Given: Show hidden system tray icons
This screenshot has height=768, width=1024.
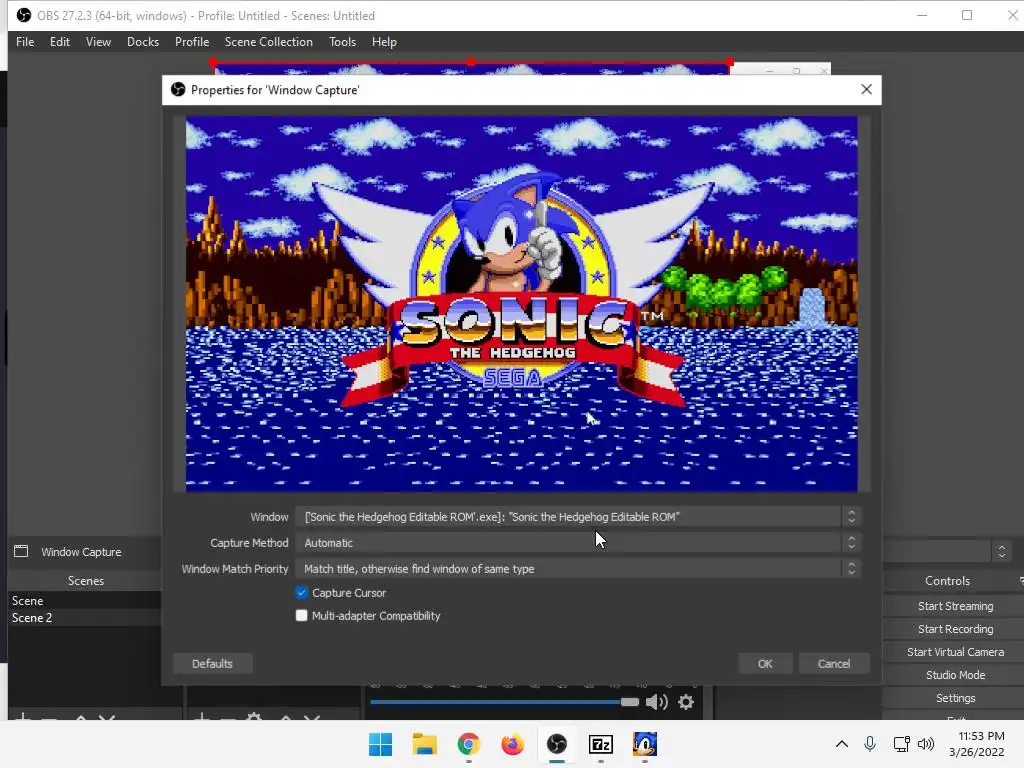Looking at the screenshot, I should point(842,744).
